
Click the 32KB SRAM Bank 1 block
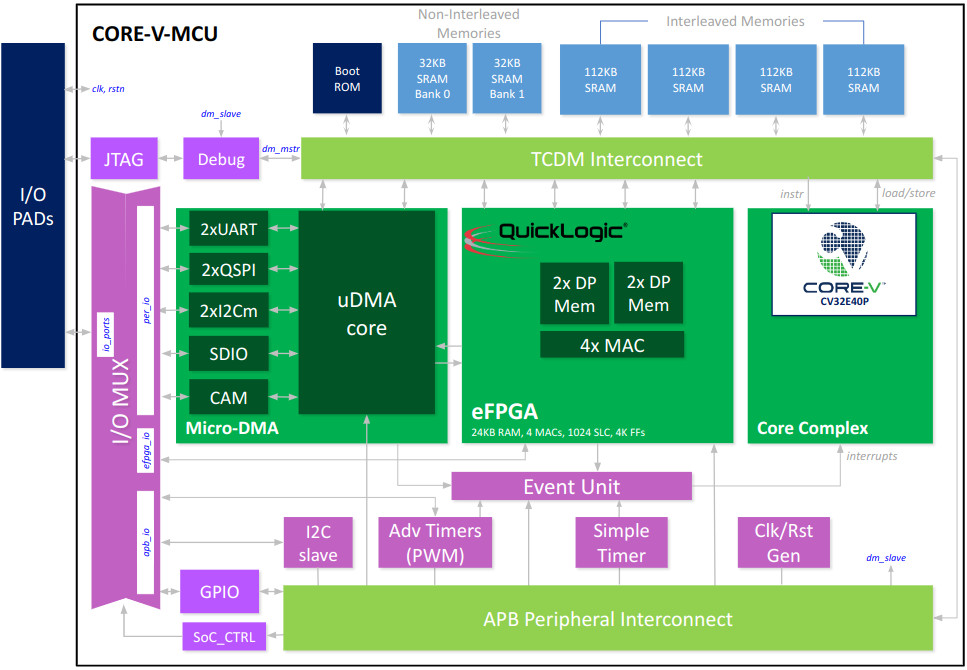tap(507, 79)
